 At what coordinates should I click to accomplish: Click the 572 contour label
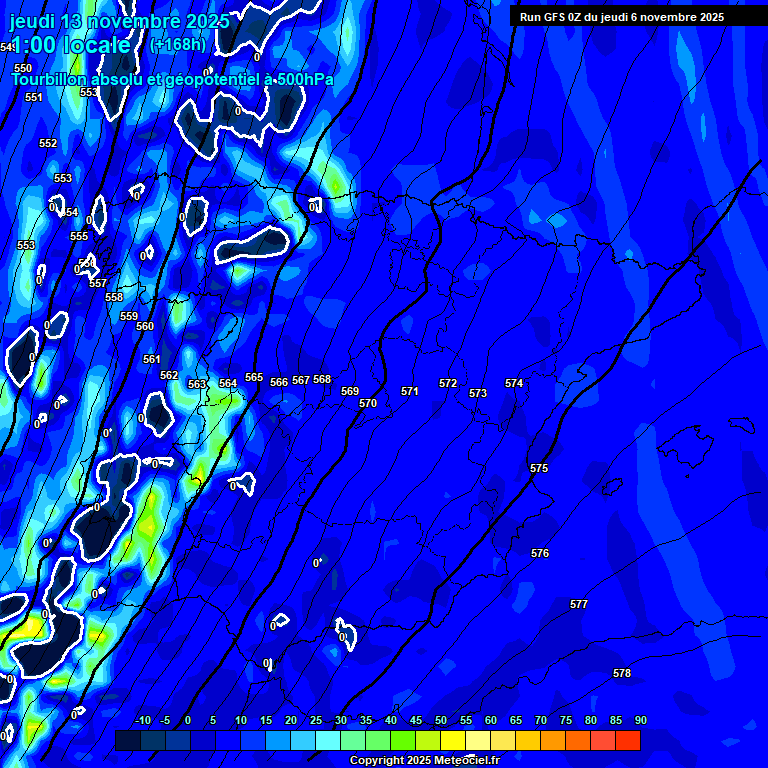coord(448,383)
